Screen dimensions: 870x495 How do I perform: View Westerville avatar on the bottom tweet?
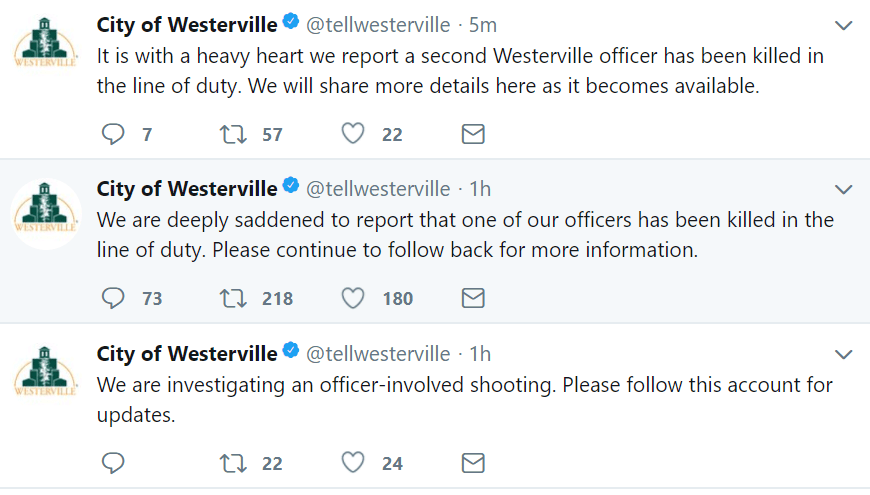[x=45, y=371]
